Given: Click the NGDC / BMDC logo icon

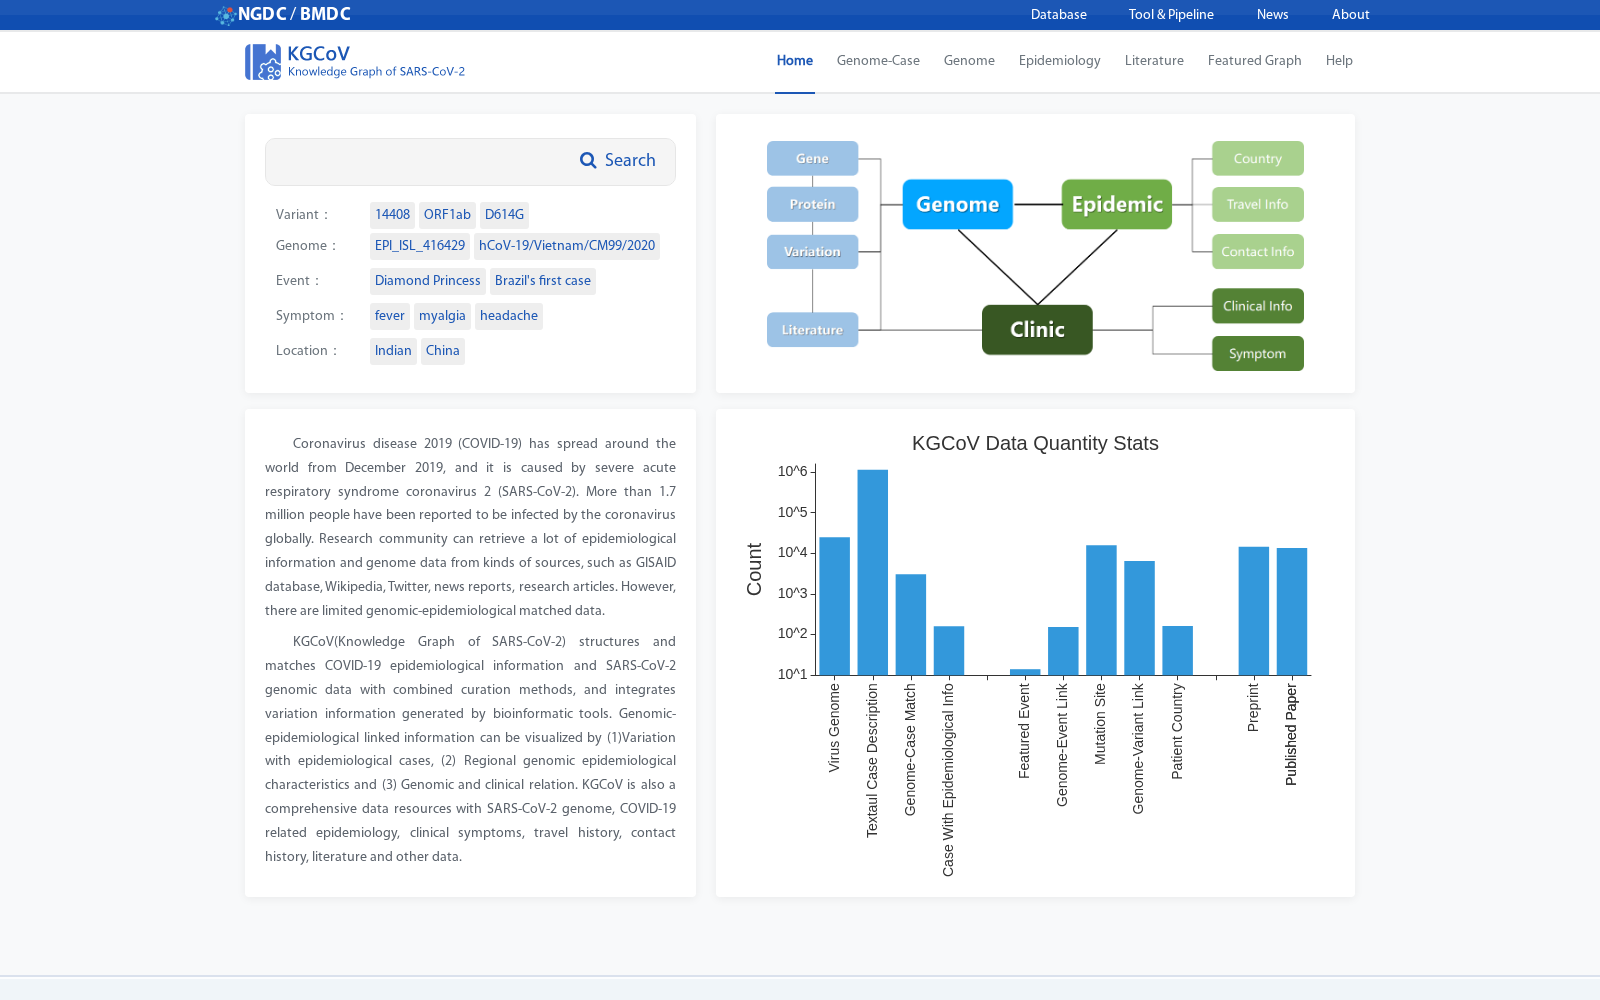Looking at the screenshot, I should tap(225, 15).
